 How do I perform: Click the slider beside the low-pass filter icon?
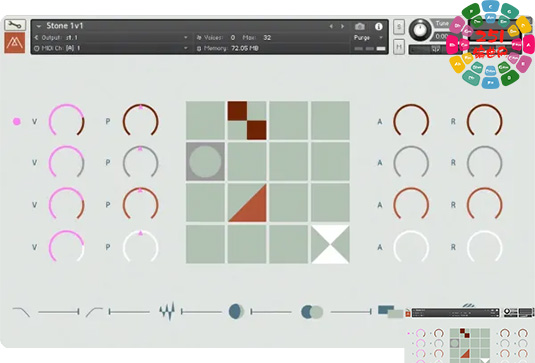click(x=59, y=311)
